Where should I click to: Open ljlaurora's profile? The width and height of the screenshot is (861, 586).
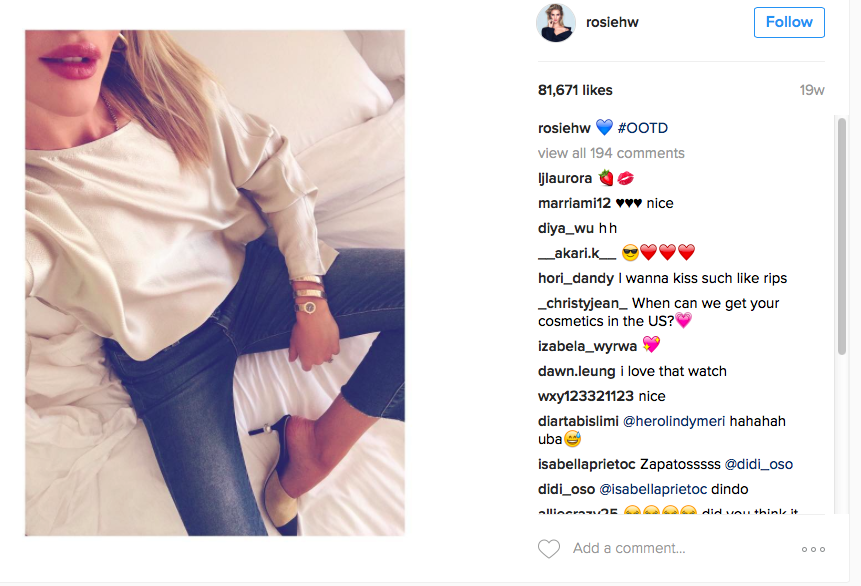pos(564,178)
